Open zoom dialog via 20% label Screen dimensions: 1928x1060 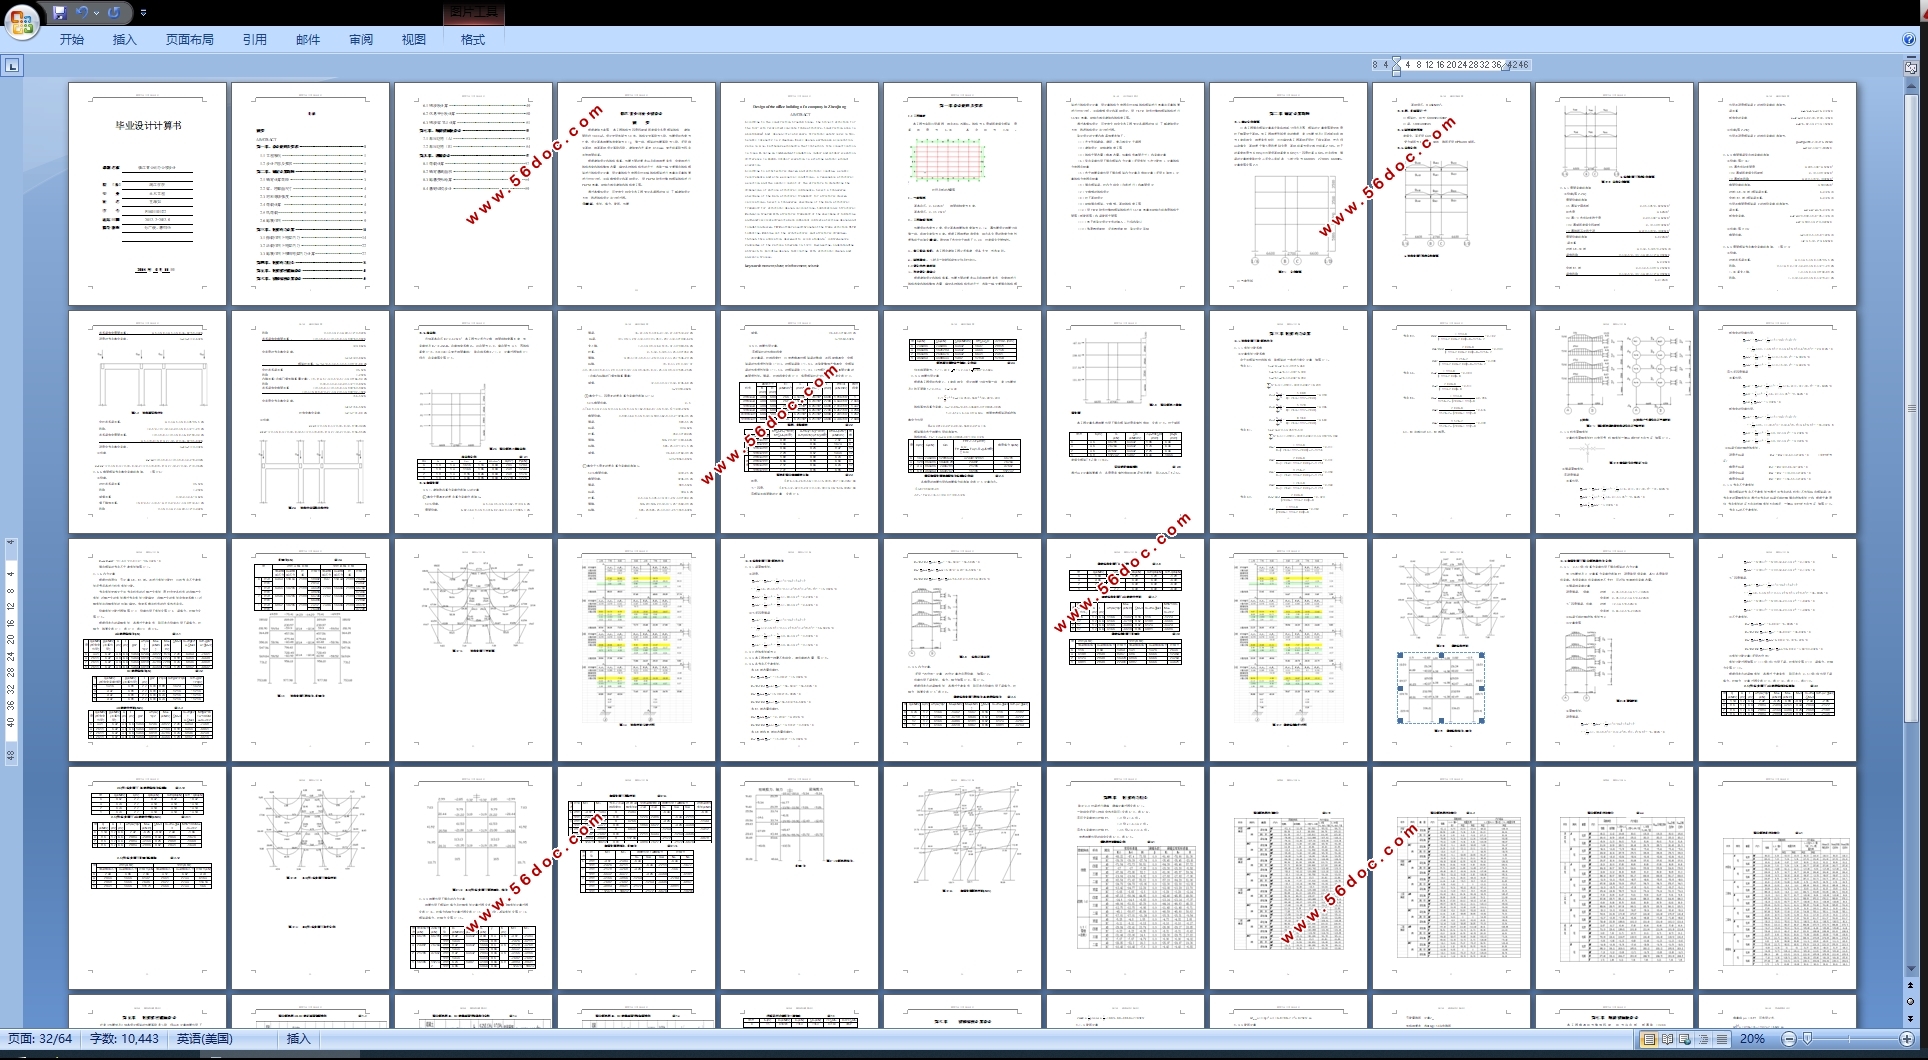click(x=1752, y=1039)
